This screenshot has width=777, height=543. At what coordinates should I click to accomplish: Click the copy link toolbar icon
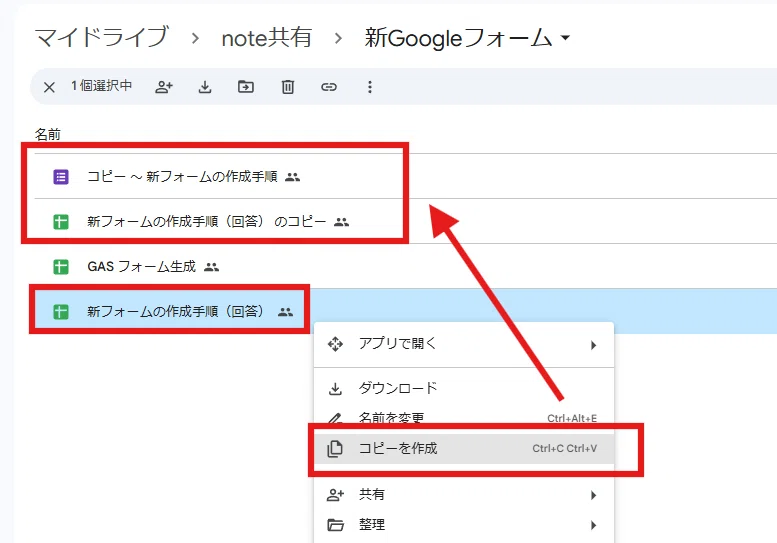pyautogui.click(x=329, y=87)
